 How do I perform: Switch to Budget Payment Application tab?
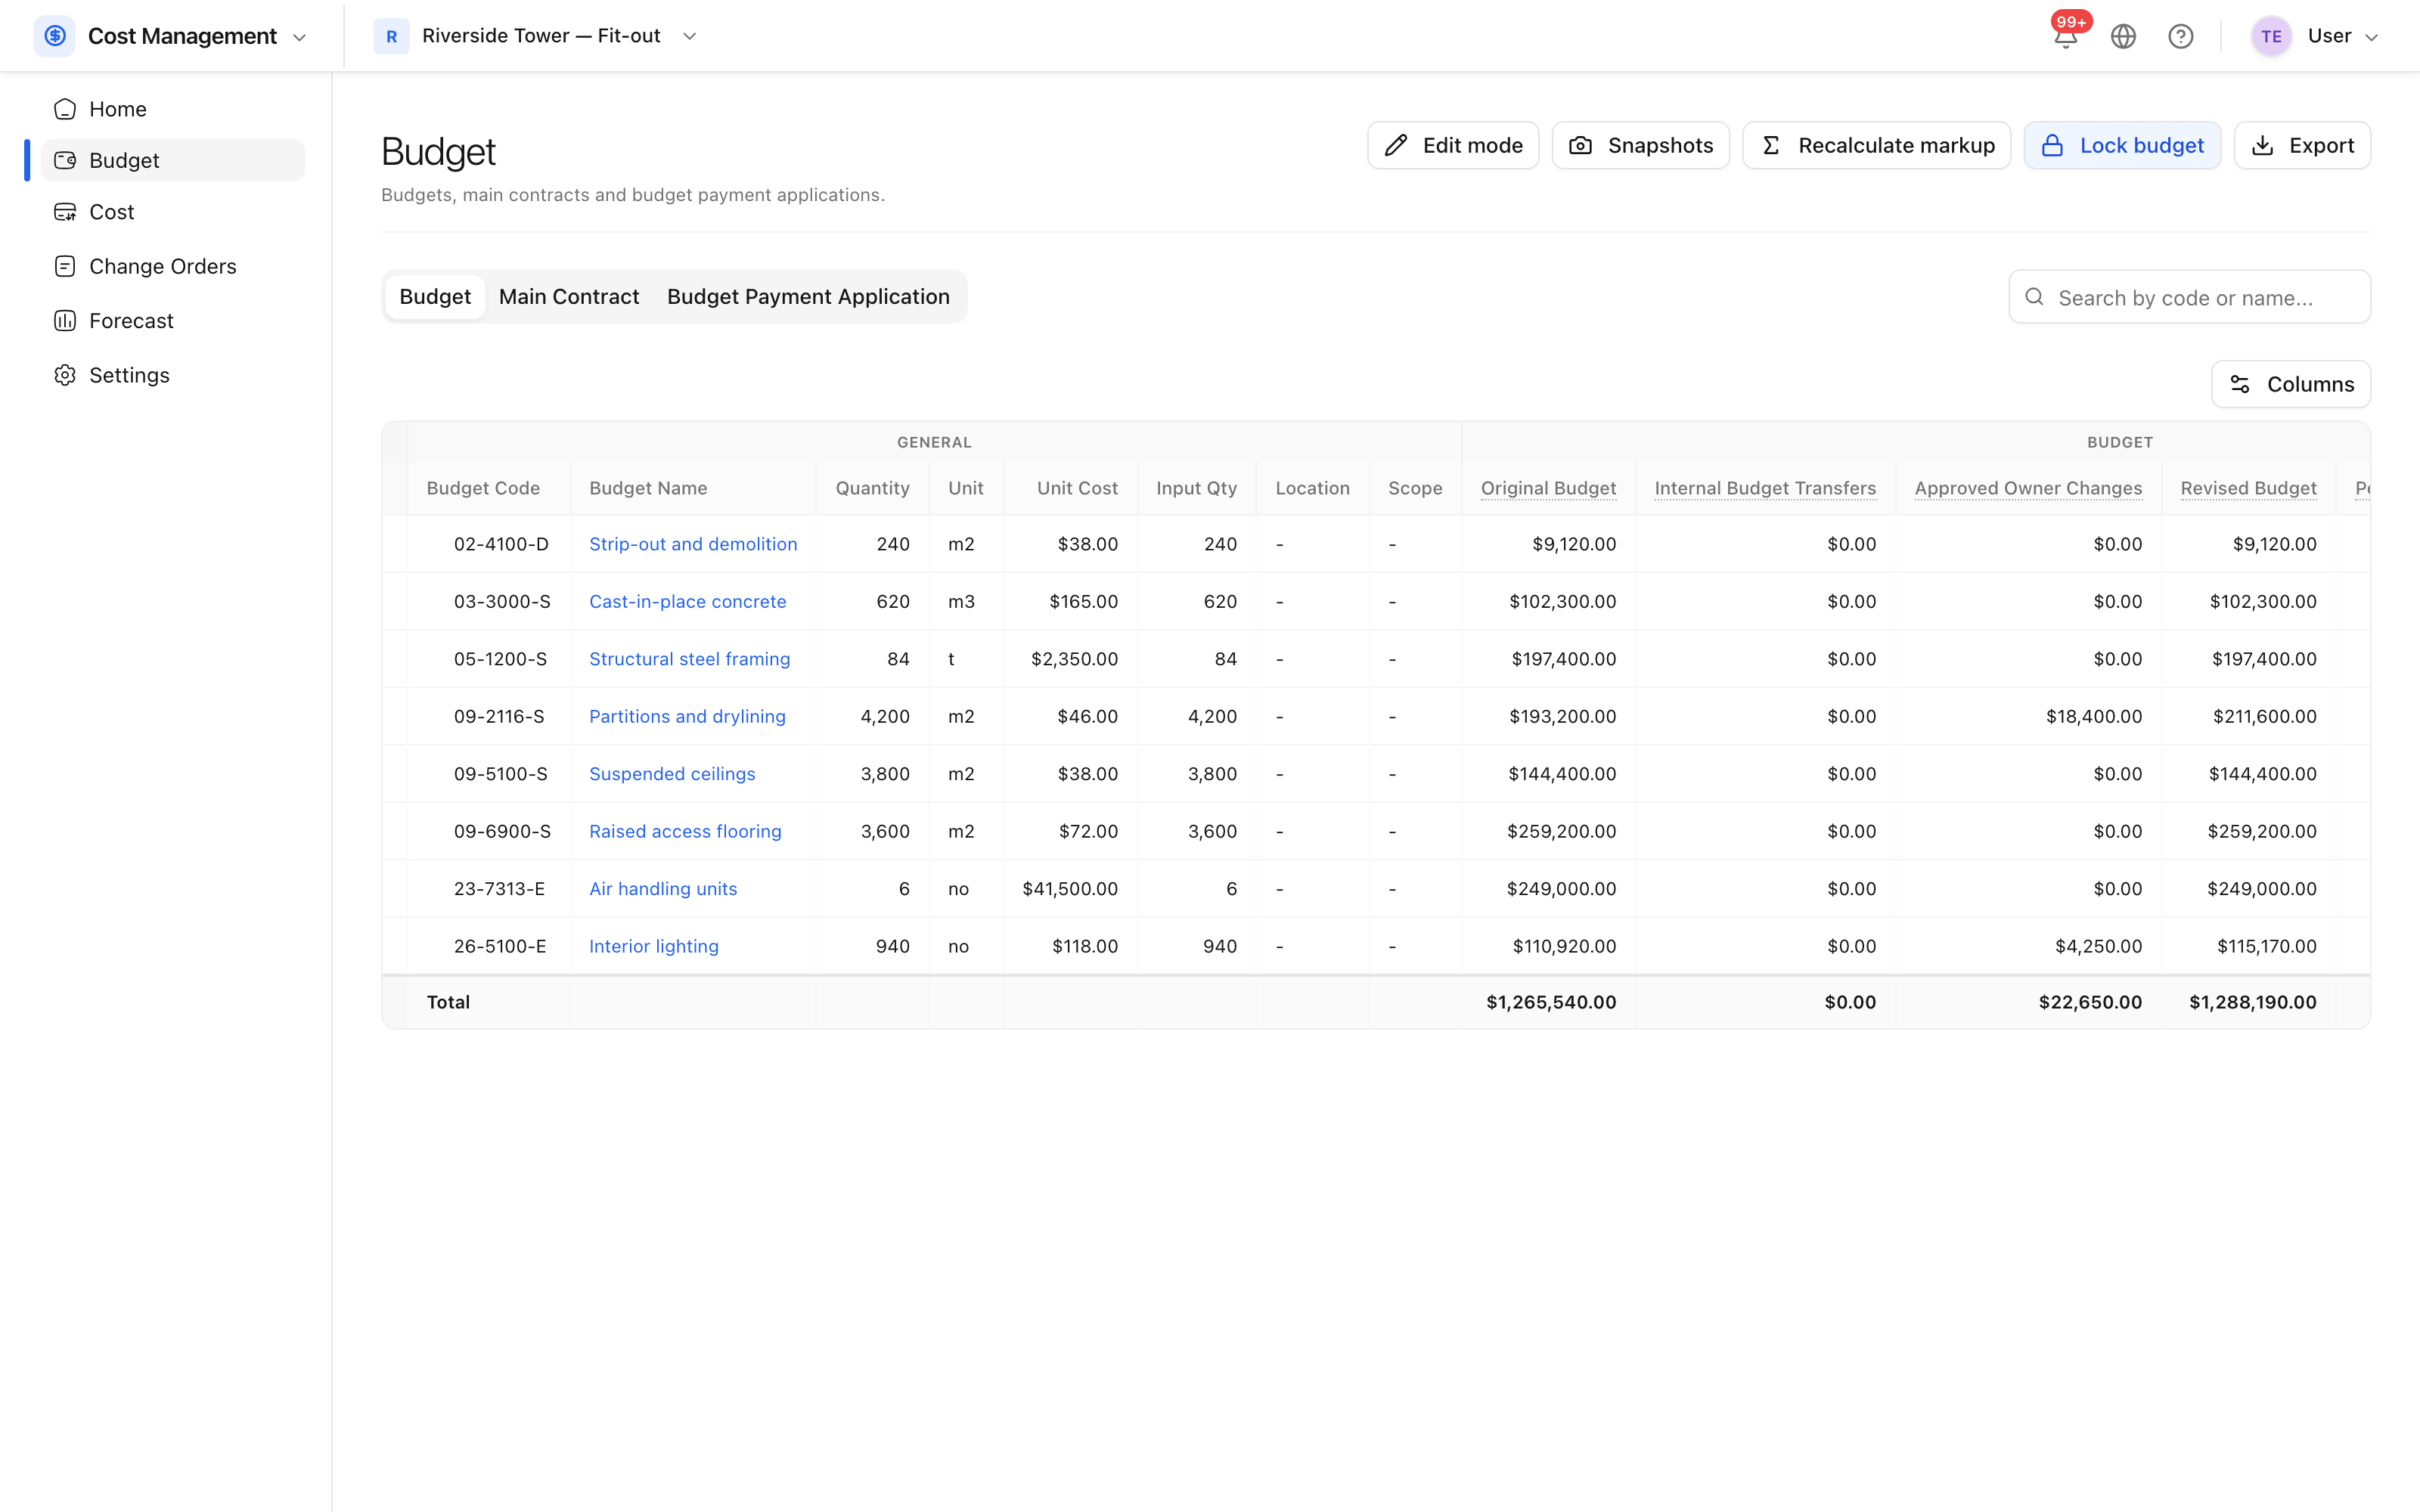[808, 297]
